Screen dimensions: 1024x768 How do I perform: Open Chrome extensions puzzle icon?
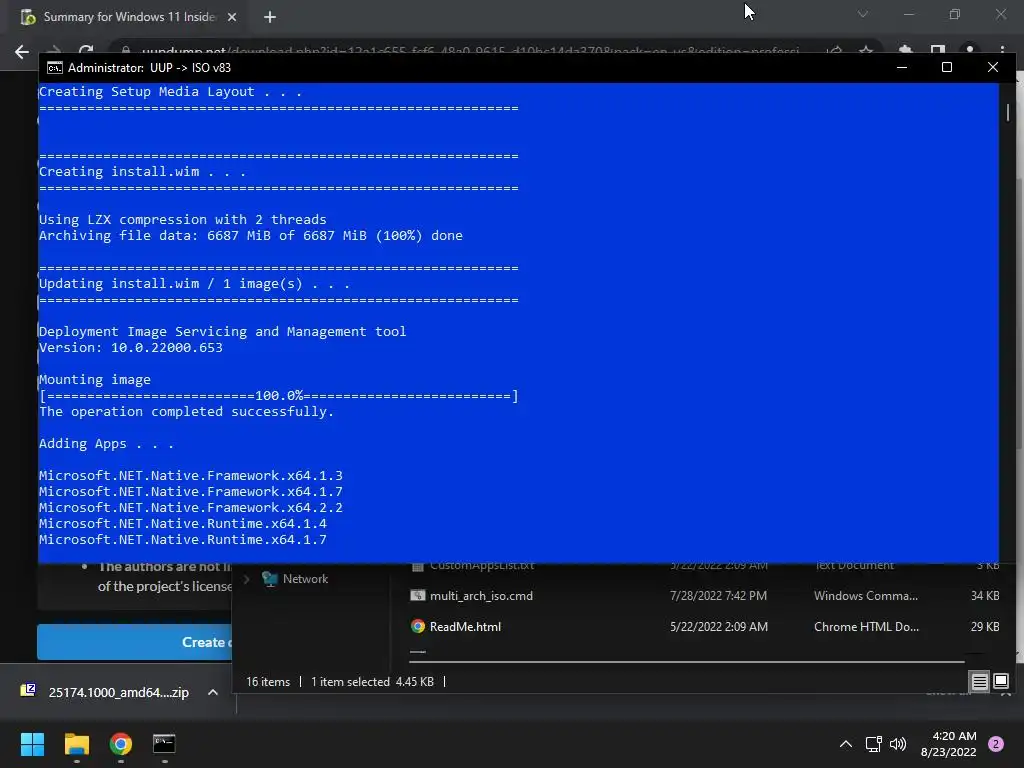[906, 50]
